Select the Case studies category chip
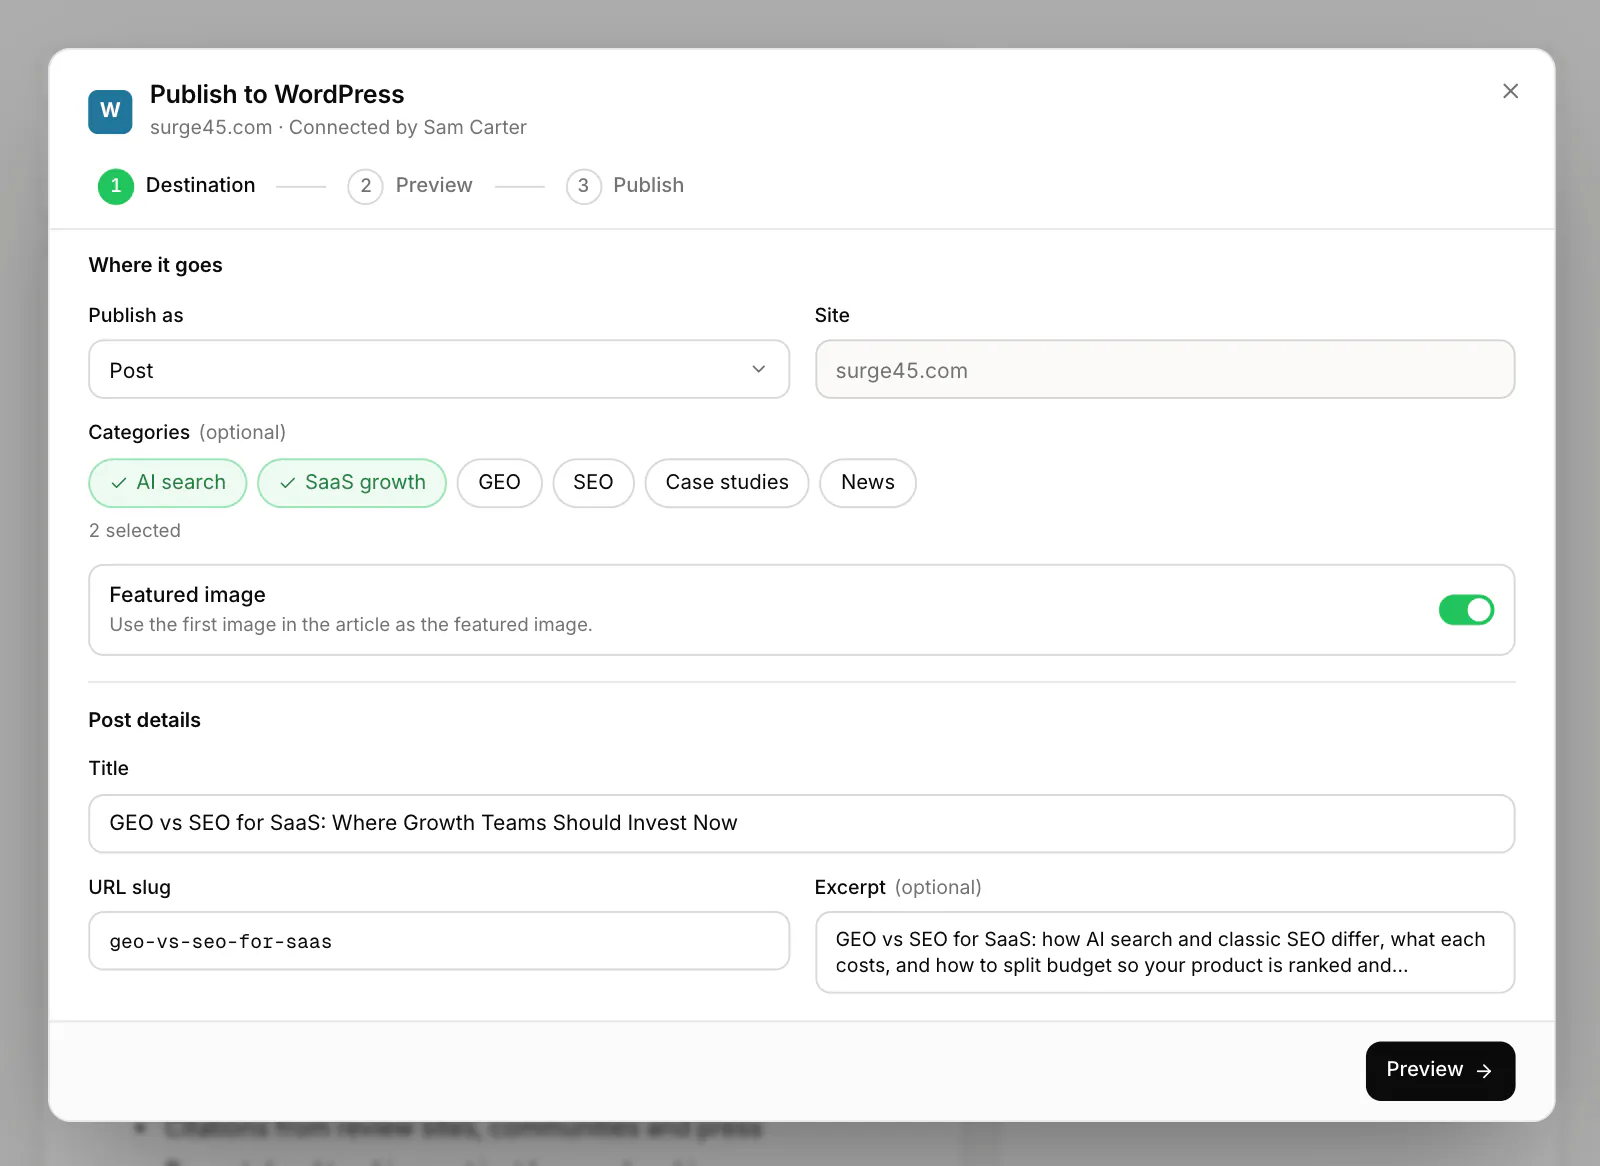Screen dimensions: 1600x1166 point(727,483)
